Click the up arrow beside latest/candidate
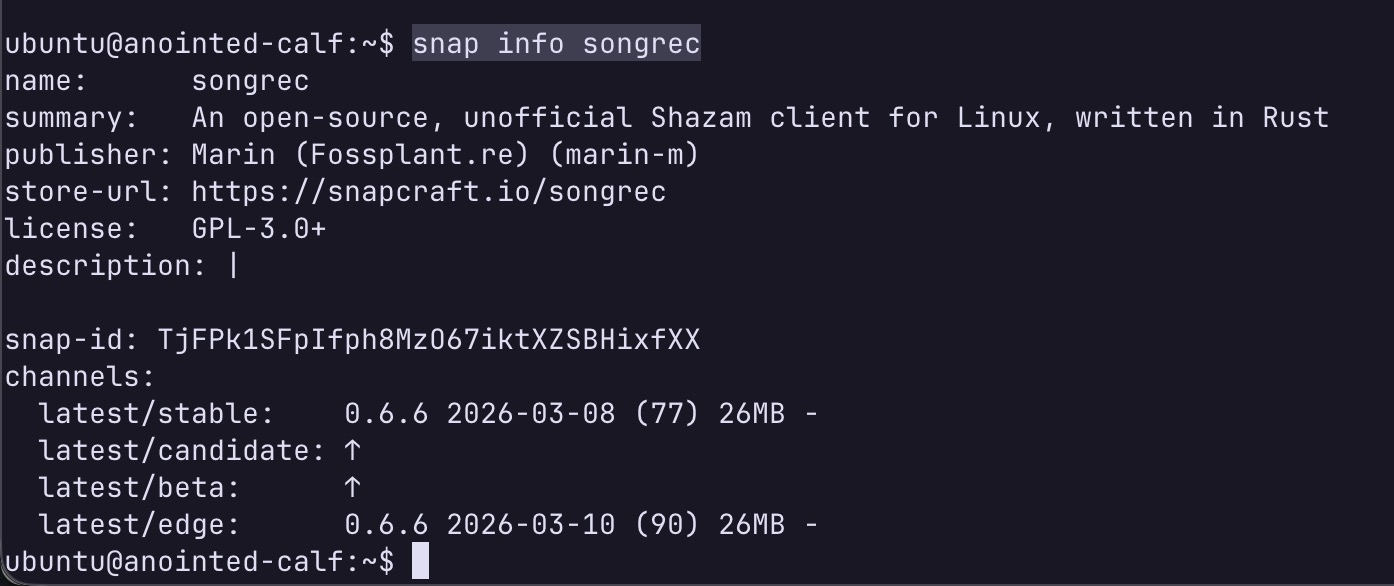The image size is (1394, 586). (x=352, y=451)
